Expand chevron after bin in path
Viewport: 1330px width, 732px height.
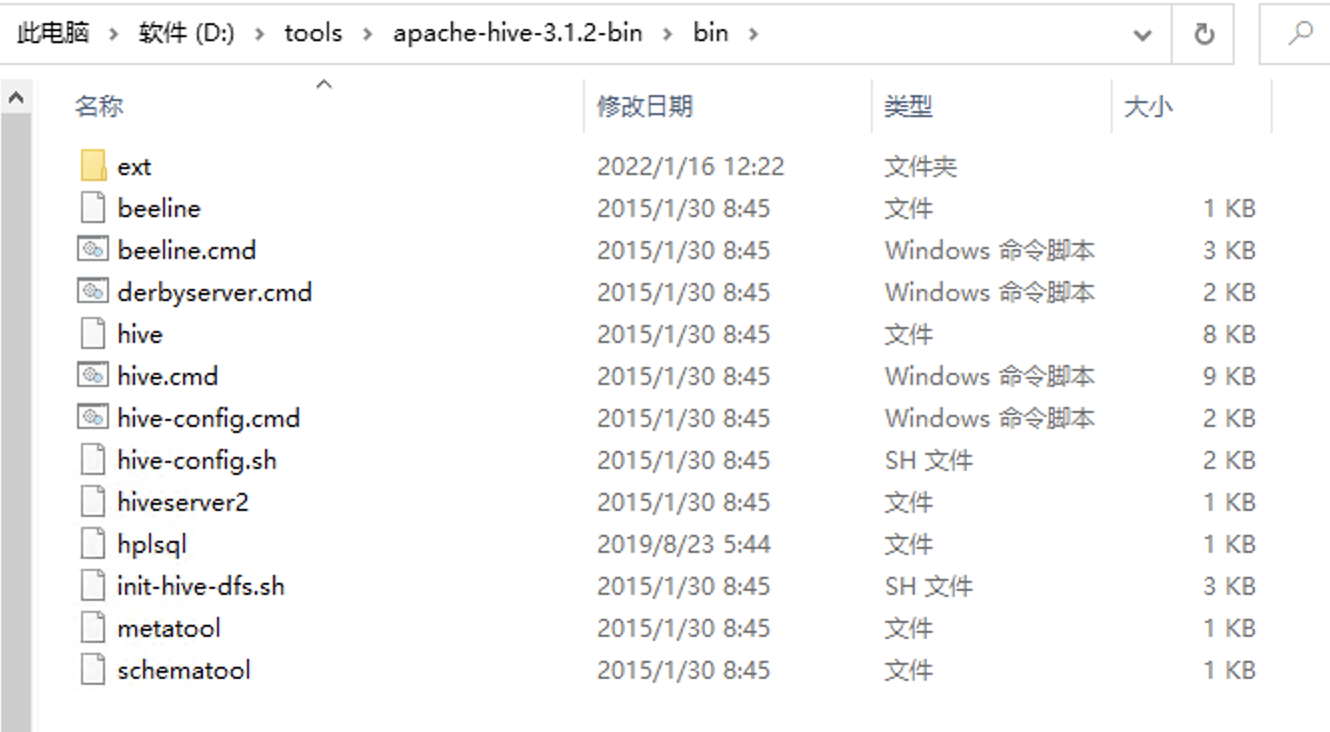tap(753, 34)
